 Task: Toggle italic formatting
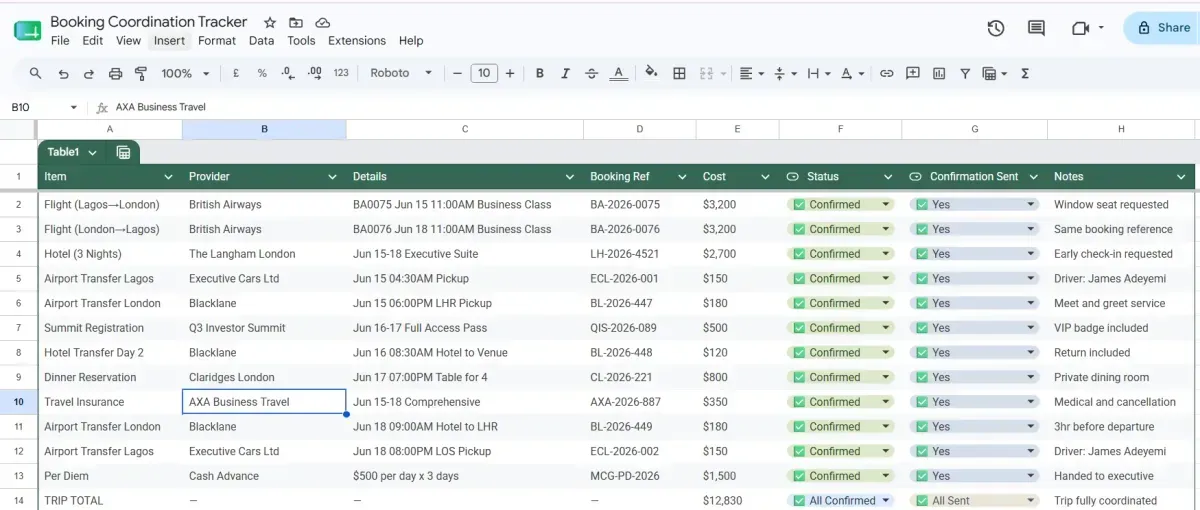(565, 73)
